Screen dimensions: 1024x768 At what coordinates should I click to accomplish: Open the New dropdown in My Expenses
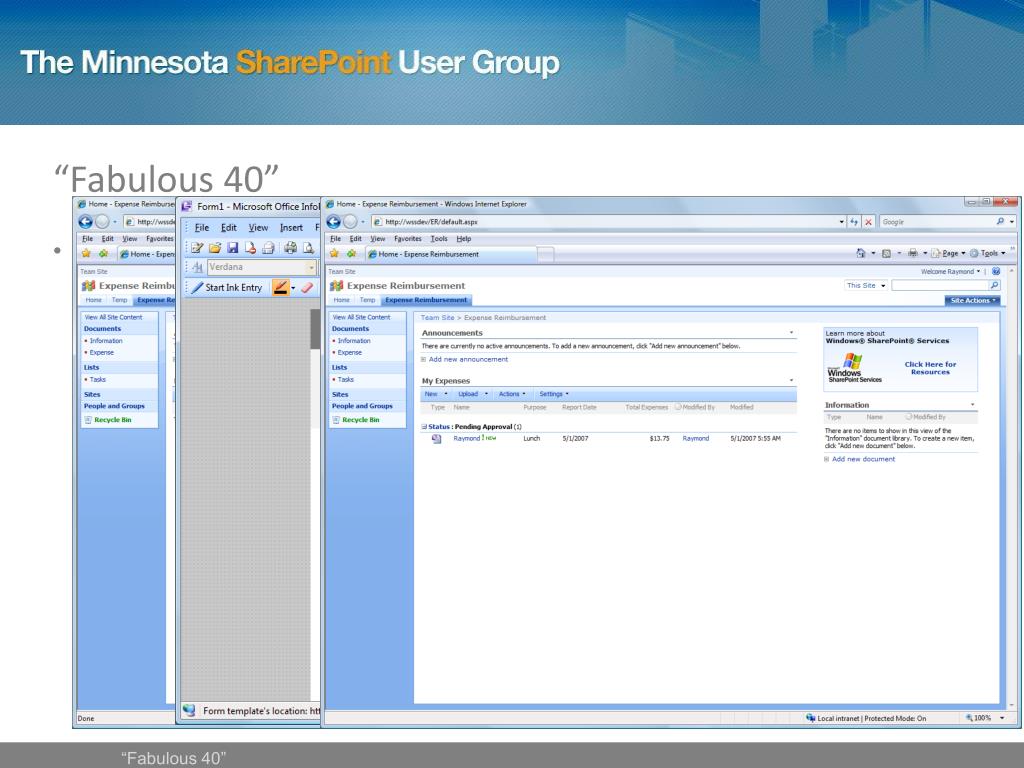click(436, 394)
